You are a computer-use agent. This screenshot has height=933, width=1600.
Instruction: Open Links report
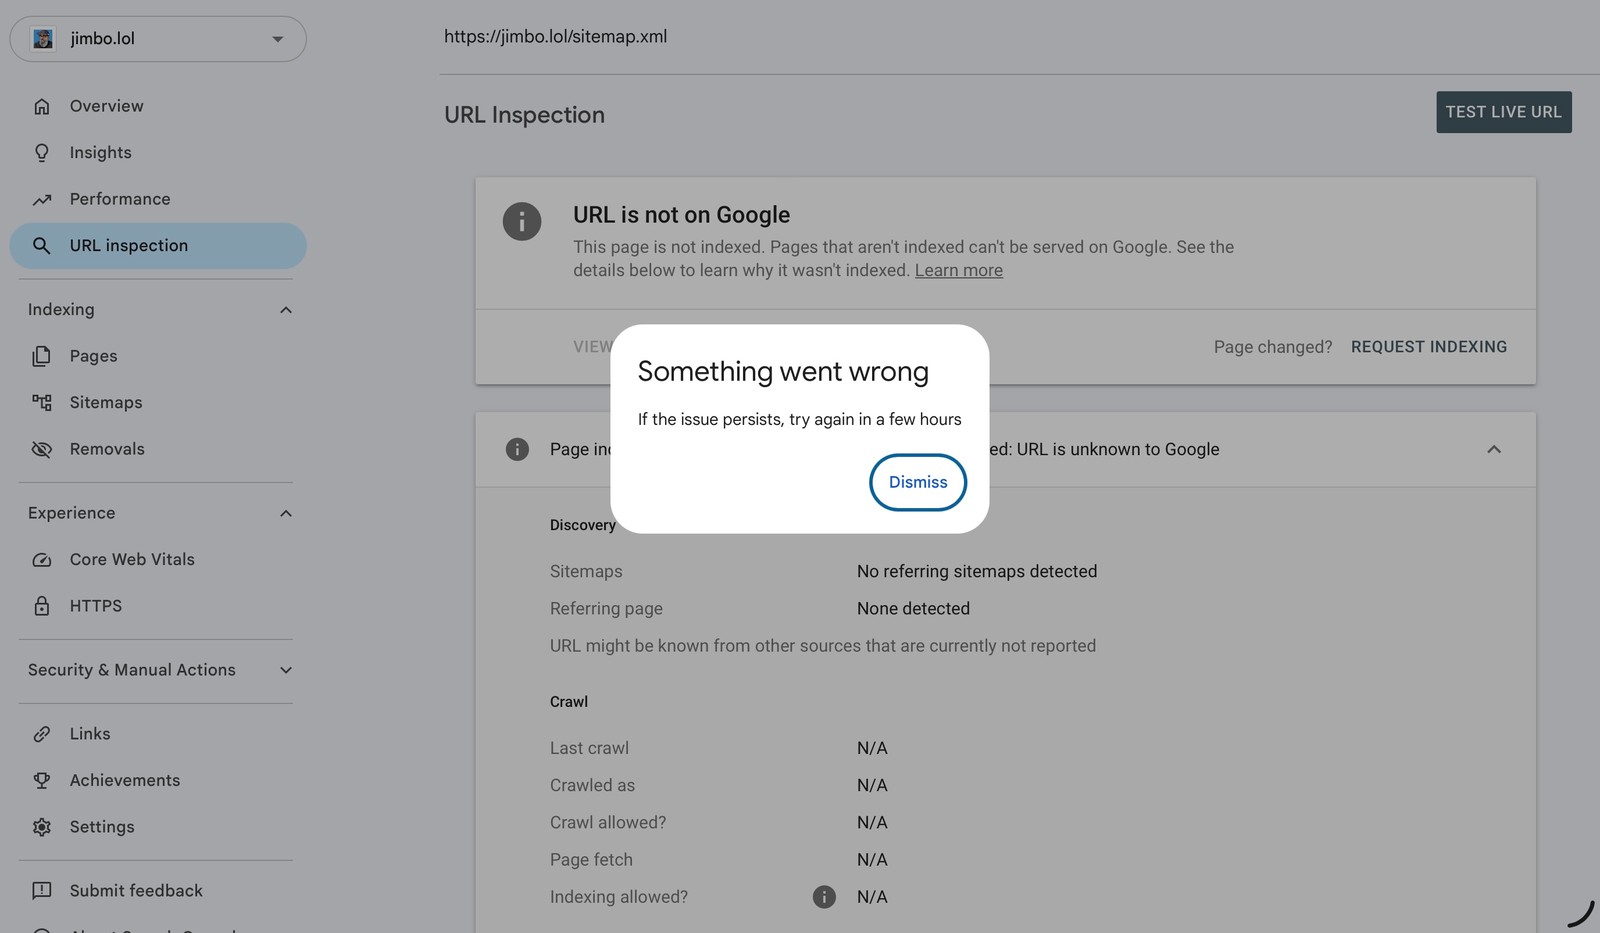(158, 734)
